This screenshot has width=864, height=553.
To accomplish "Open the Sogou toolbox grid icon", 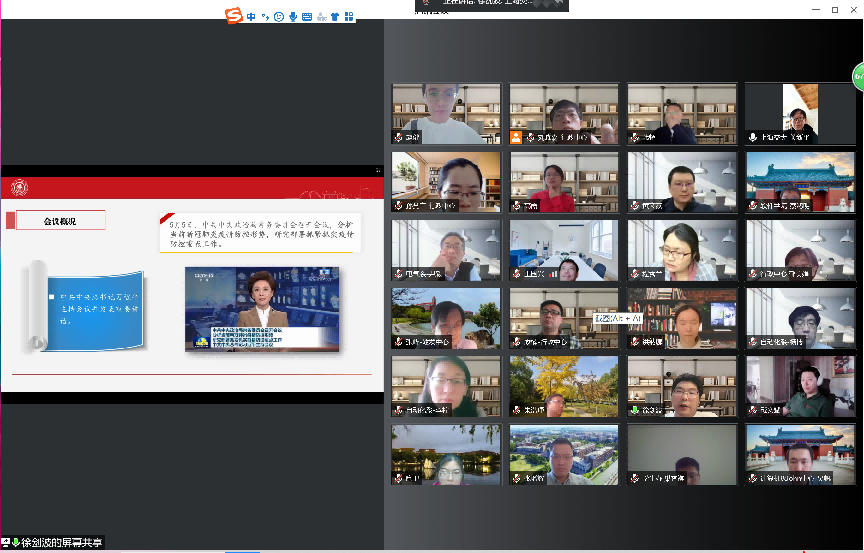I will pos(349,16).
